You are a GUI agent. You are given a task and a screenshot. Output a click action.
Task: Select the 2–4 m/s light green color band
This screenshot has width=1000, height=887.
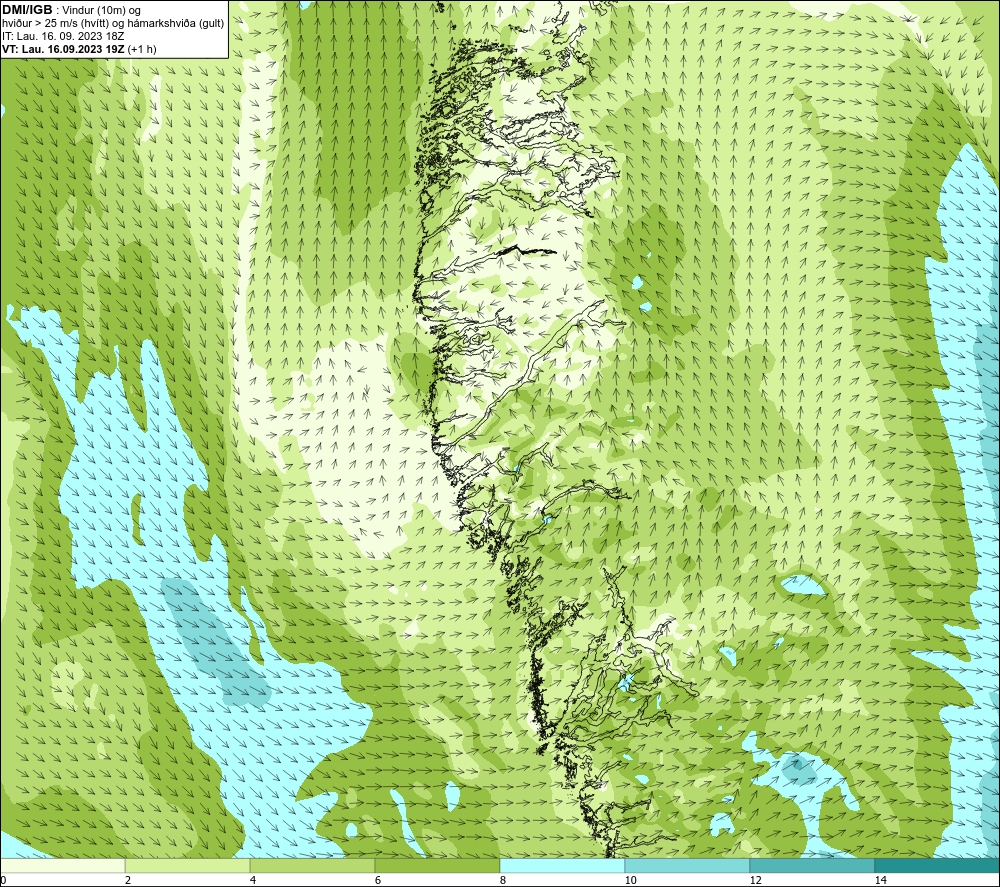point(188,865)
